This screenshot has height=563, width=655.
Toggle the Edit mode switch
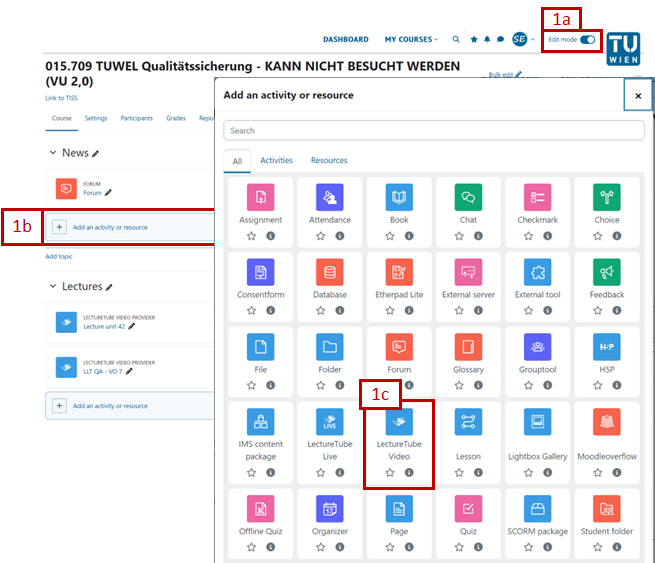pyautogui.click(x=587, y=40)
